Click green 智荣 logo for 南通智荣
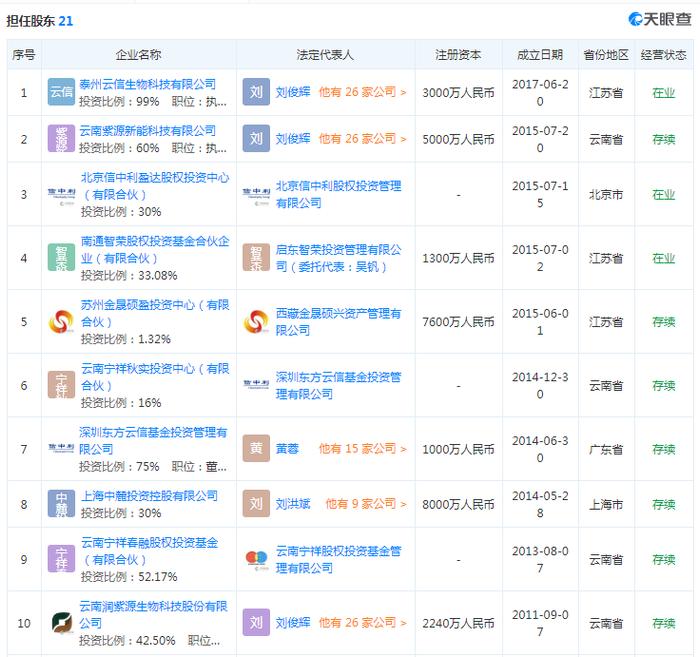Screen dimensions: 700x657 61,258
